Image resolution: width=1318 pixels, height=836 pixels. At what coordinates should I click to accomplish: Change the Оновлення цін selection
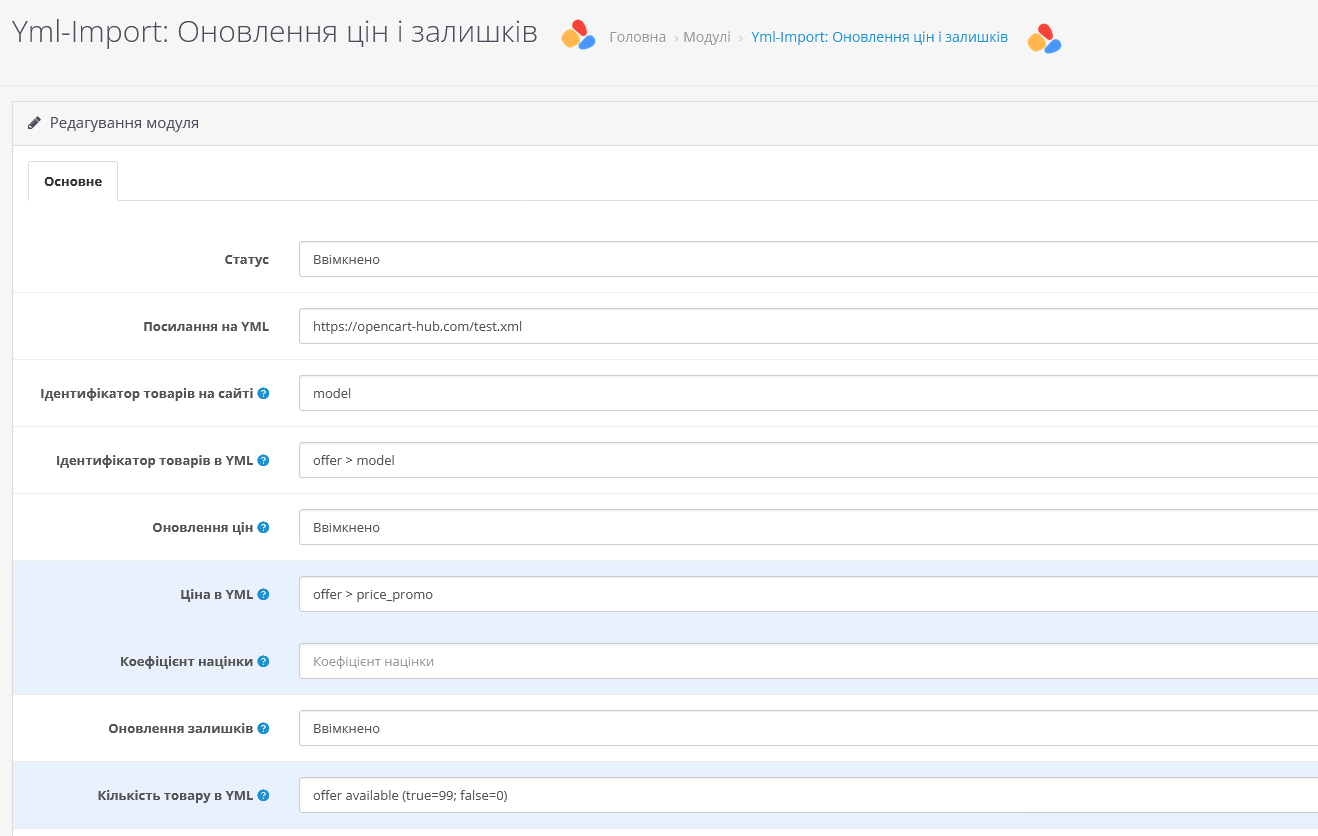[x=700, y=527]
